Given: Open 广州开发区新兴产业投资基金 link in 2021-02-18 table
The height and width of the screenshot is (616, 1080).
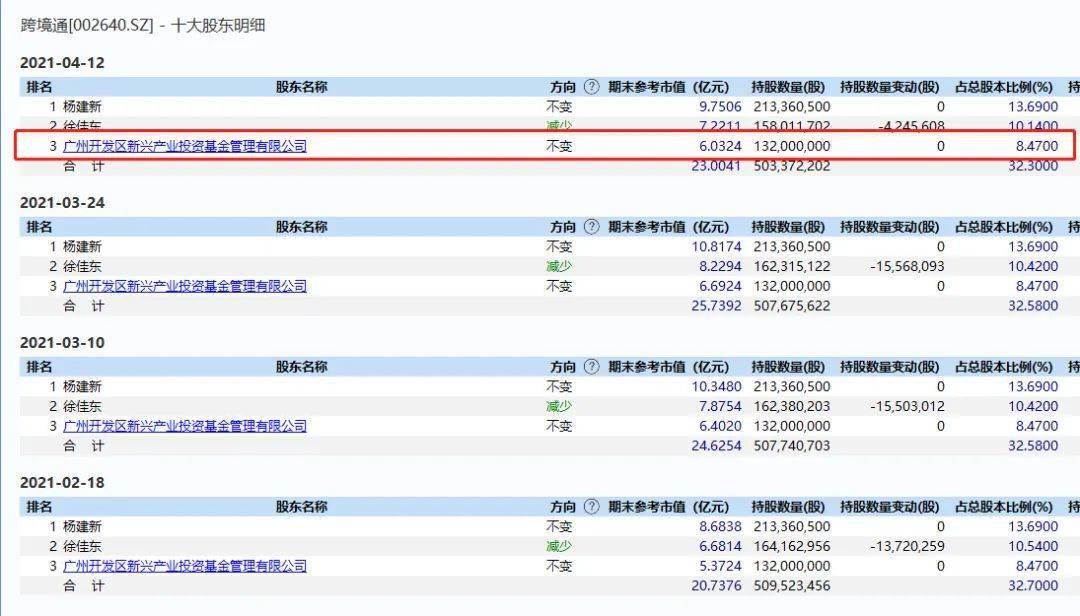Looking at the screenshot, I should coord(184,566).
